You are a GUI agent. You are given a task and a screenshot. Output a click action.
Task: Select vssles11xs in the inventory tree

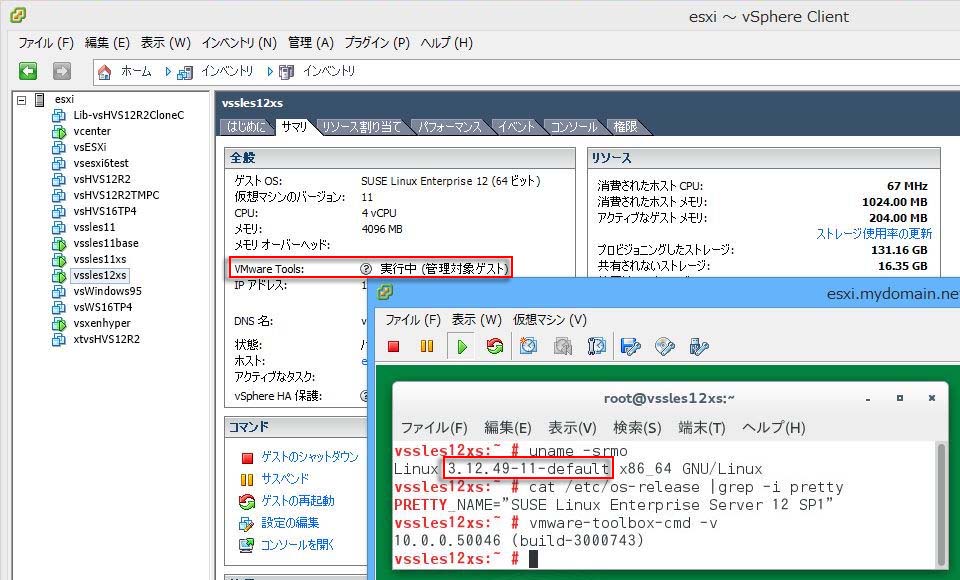(100, 259)
